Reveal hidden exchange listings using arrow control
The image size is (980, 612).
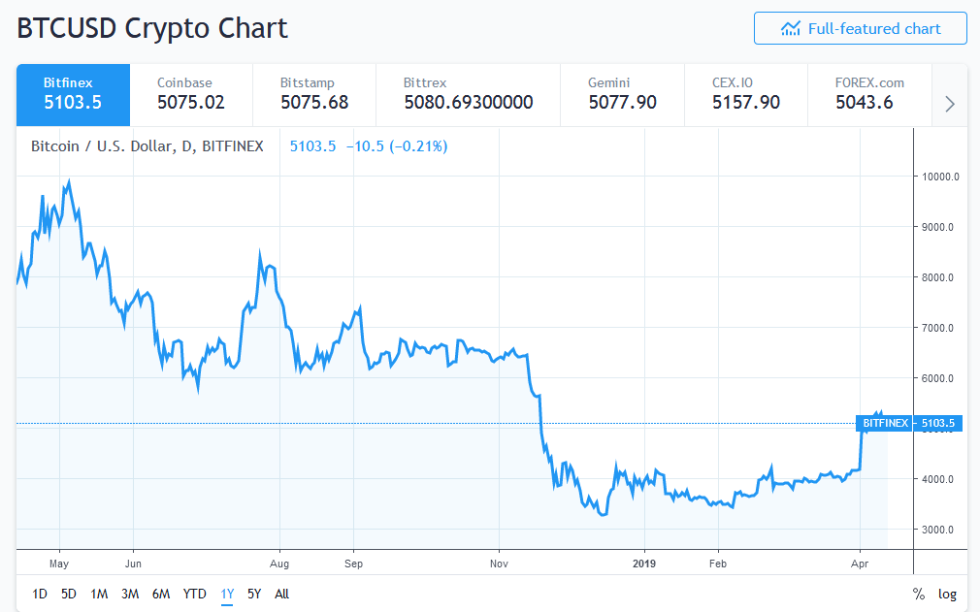(950, 103)
